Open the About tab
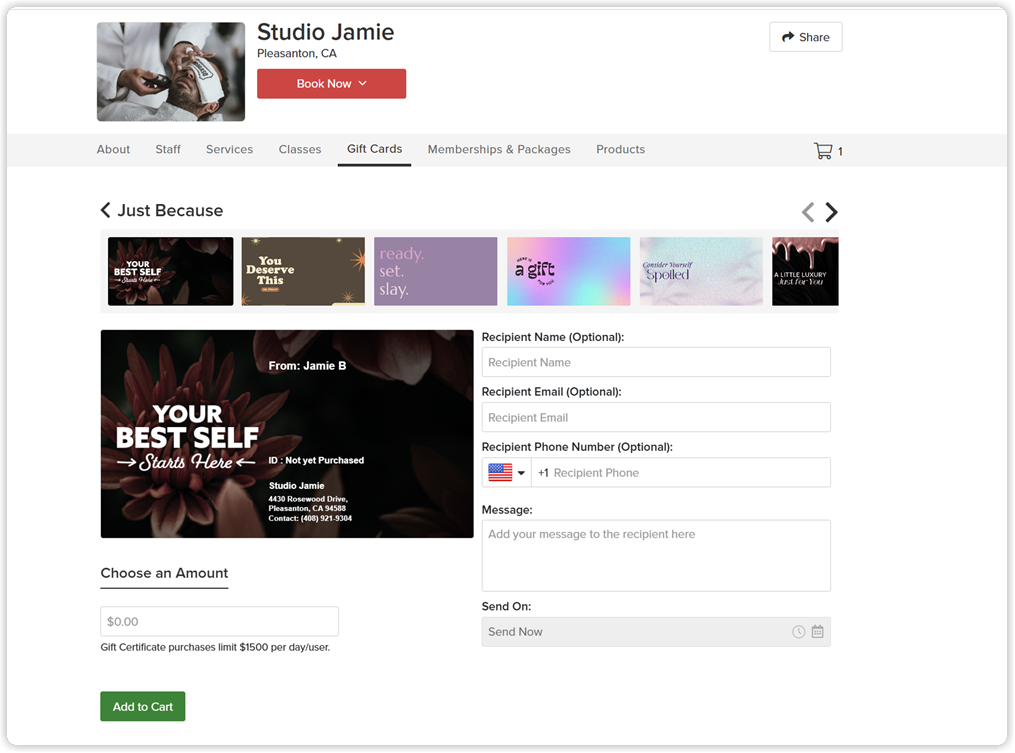 113,150
